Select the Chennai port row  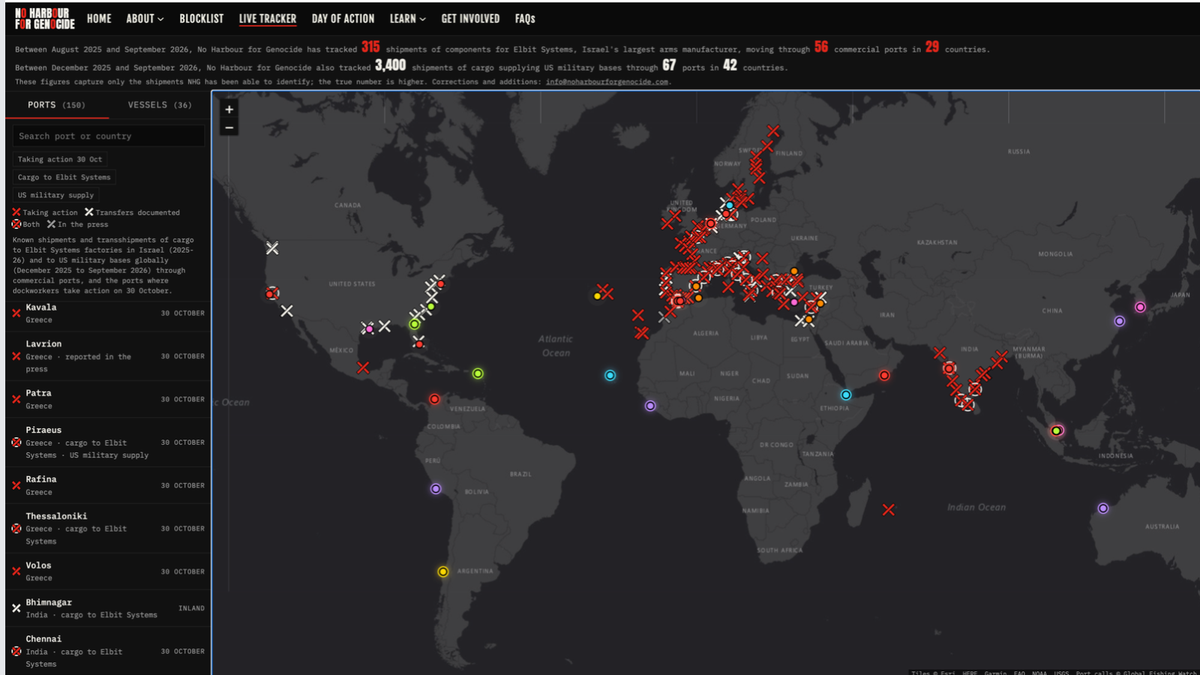click(108, 651)
